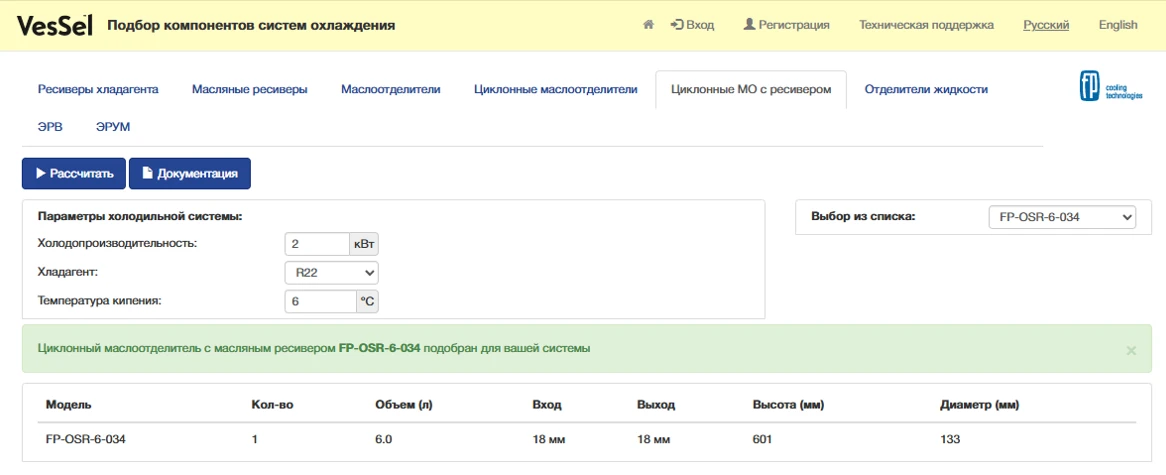Viewport: 1166px width, 475px height.
Task: Click the Выход column header
Action: pyautogui.click(x=656, y=405)
